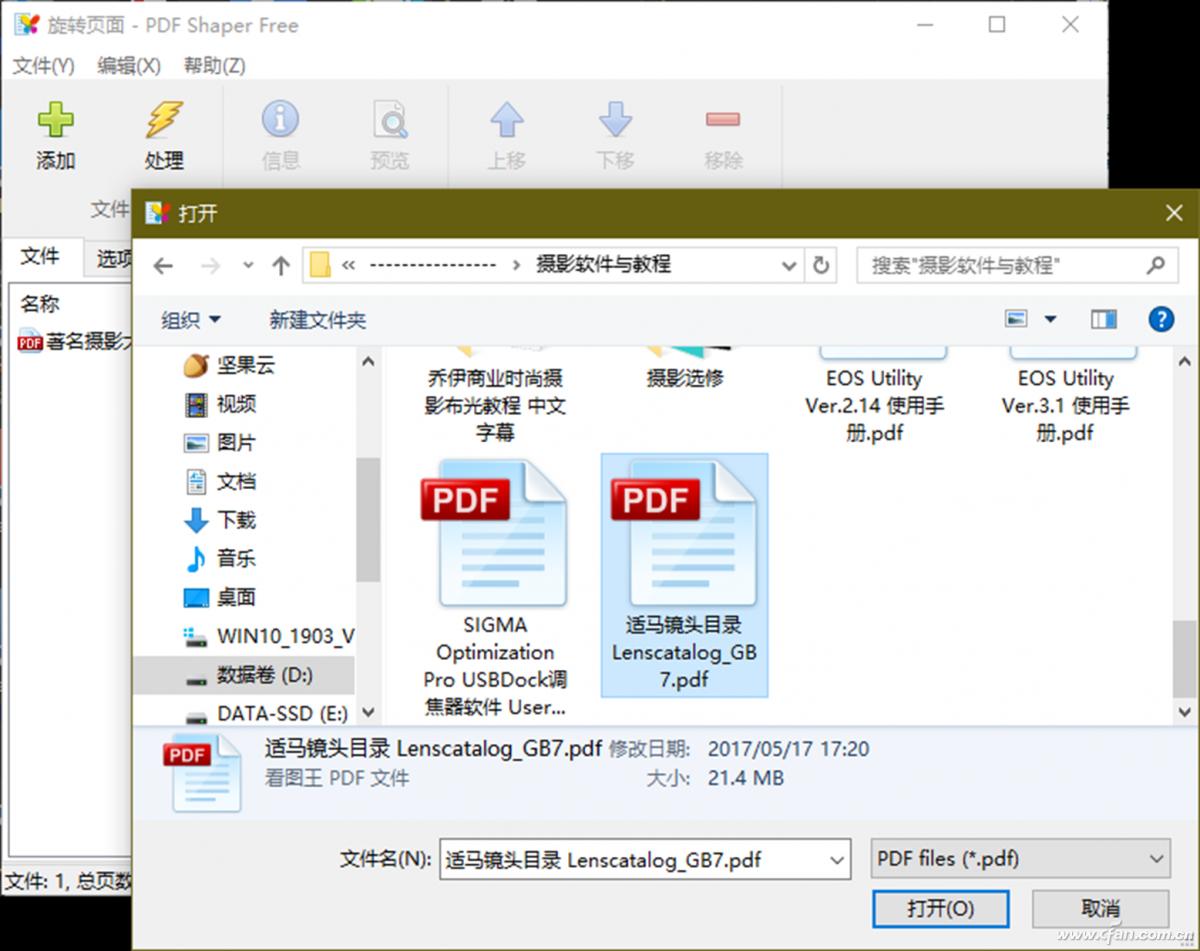Click the 取消 (Cancel) button
Screen dimensions: 1200x951
pyautogui.click(x=1099, y=909)
